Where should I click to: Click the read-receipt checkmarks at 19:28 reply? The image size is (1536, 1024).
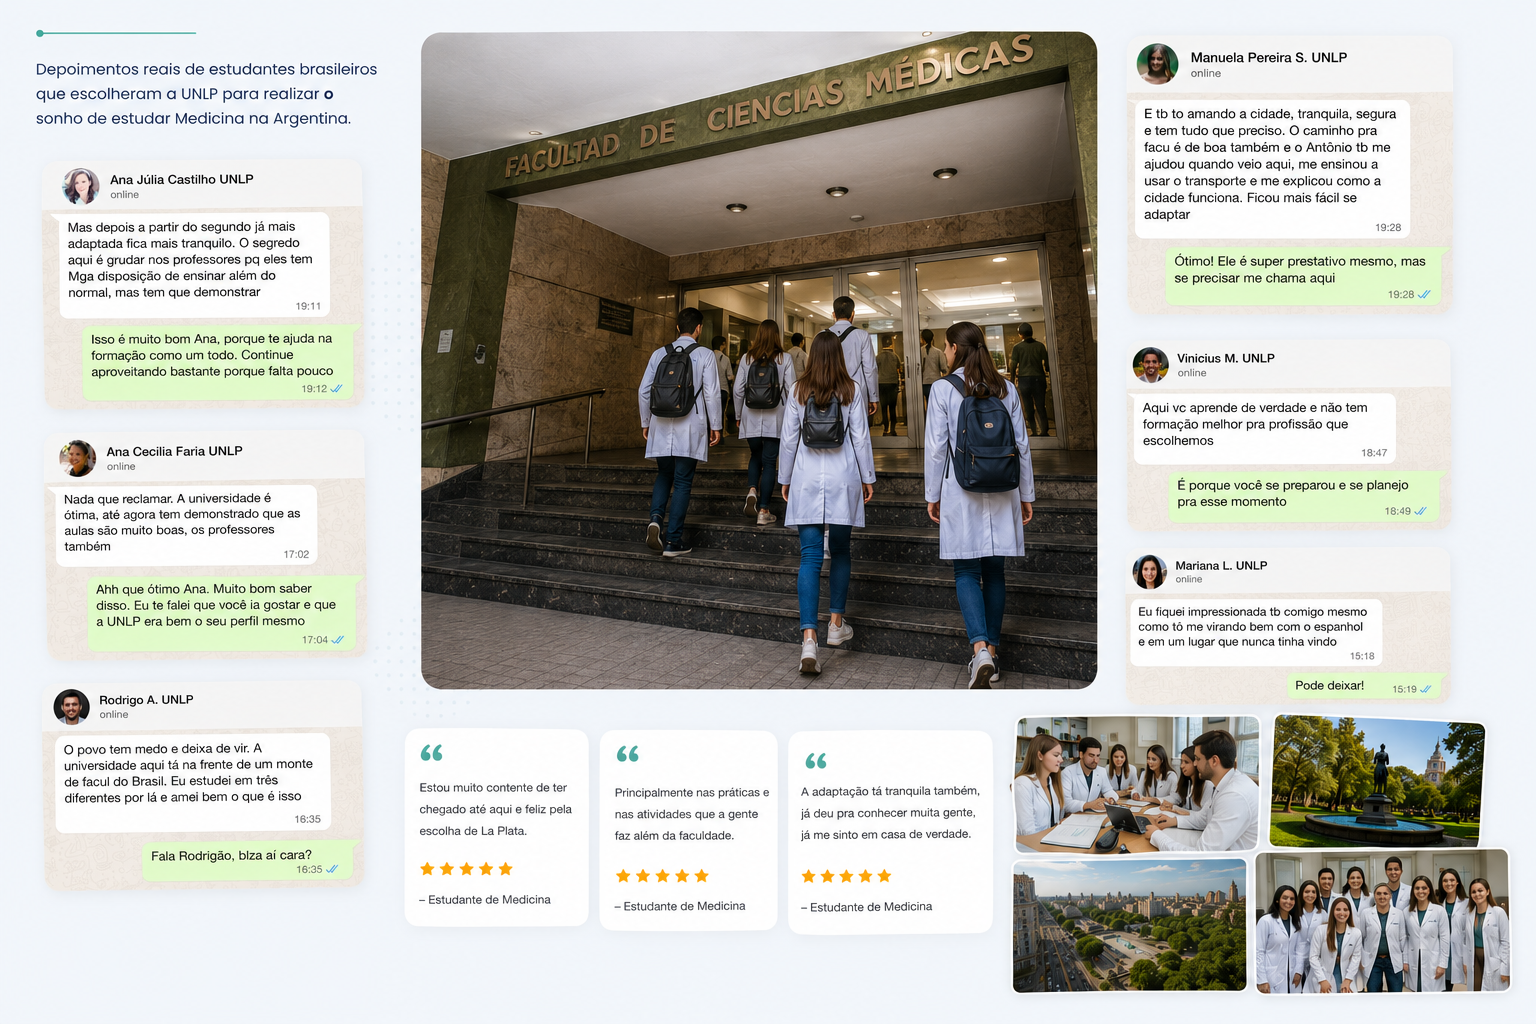[x=1424, y=294]
